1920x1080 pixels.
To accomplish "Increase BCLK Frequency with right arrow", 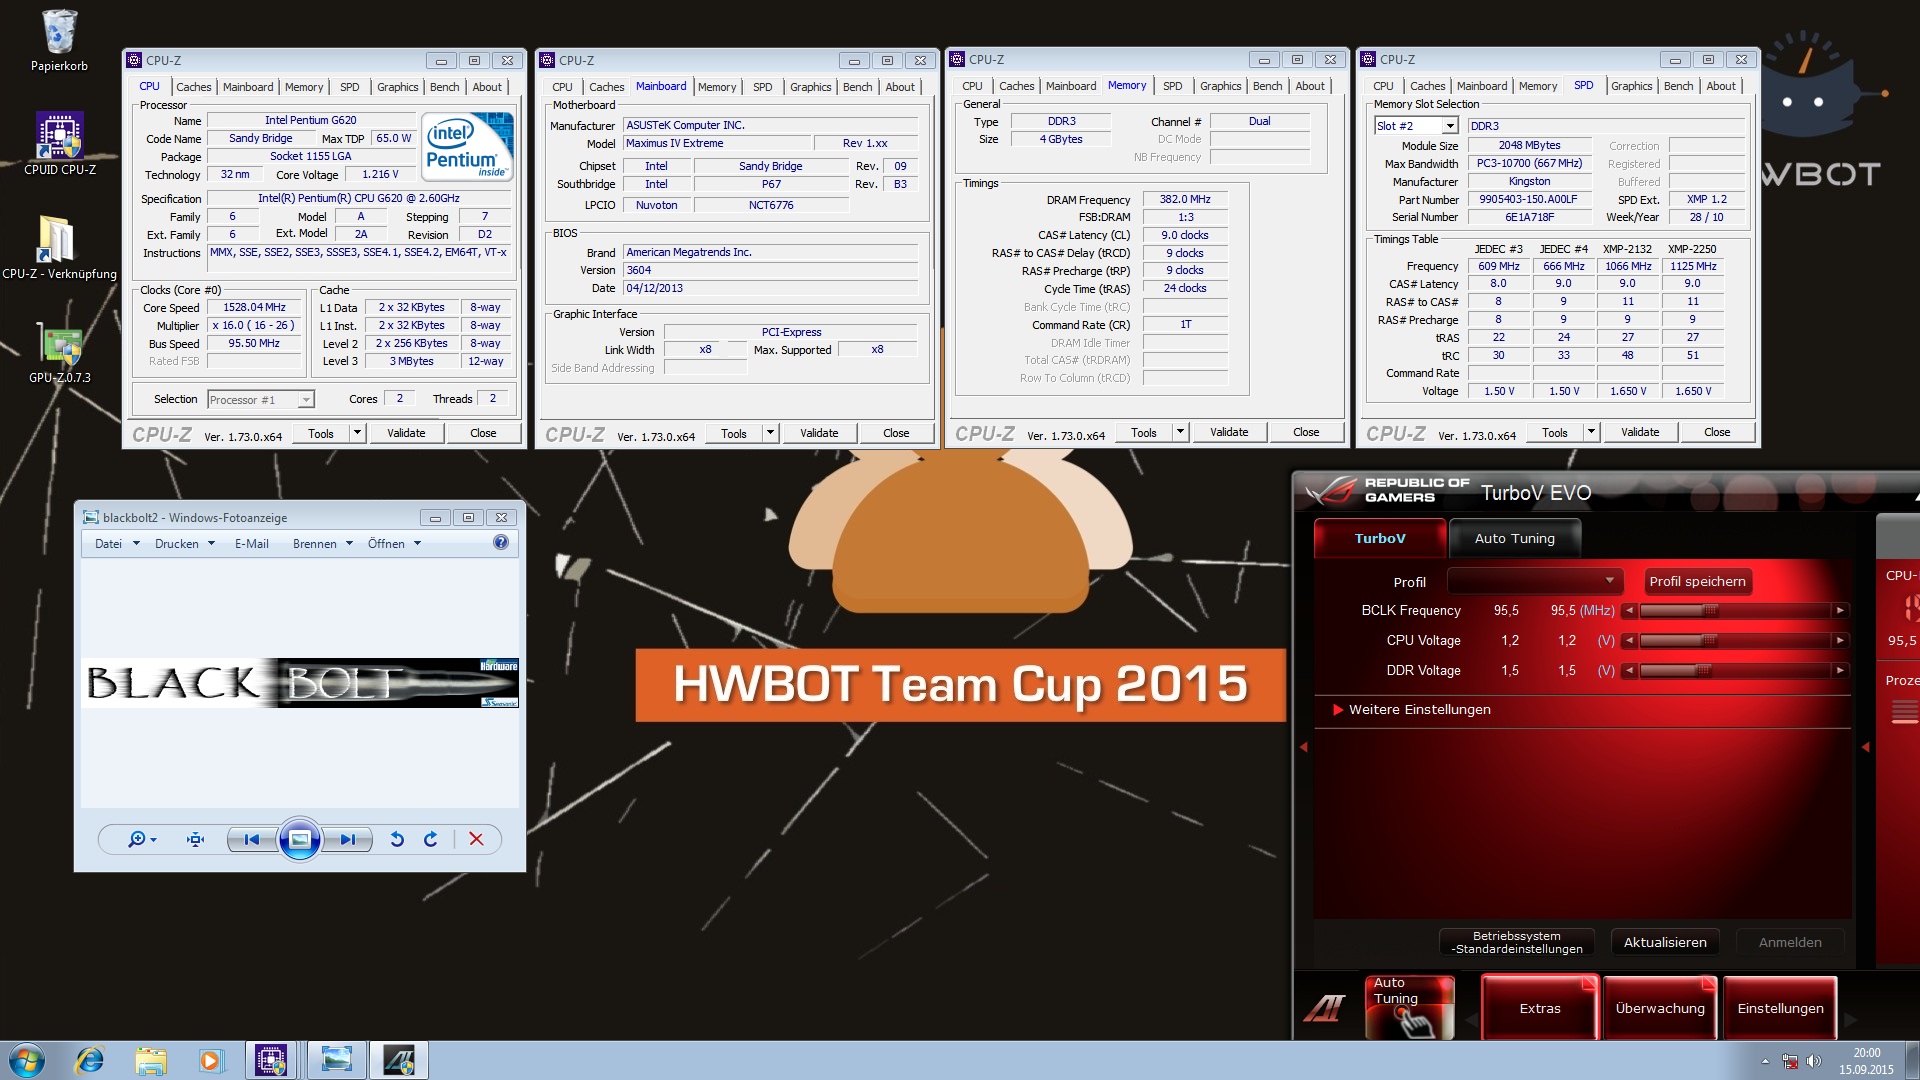I will [x=1839, y=611].
